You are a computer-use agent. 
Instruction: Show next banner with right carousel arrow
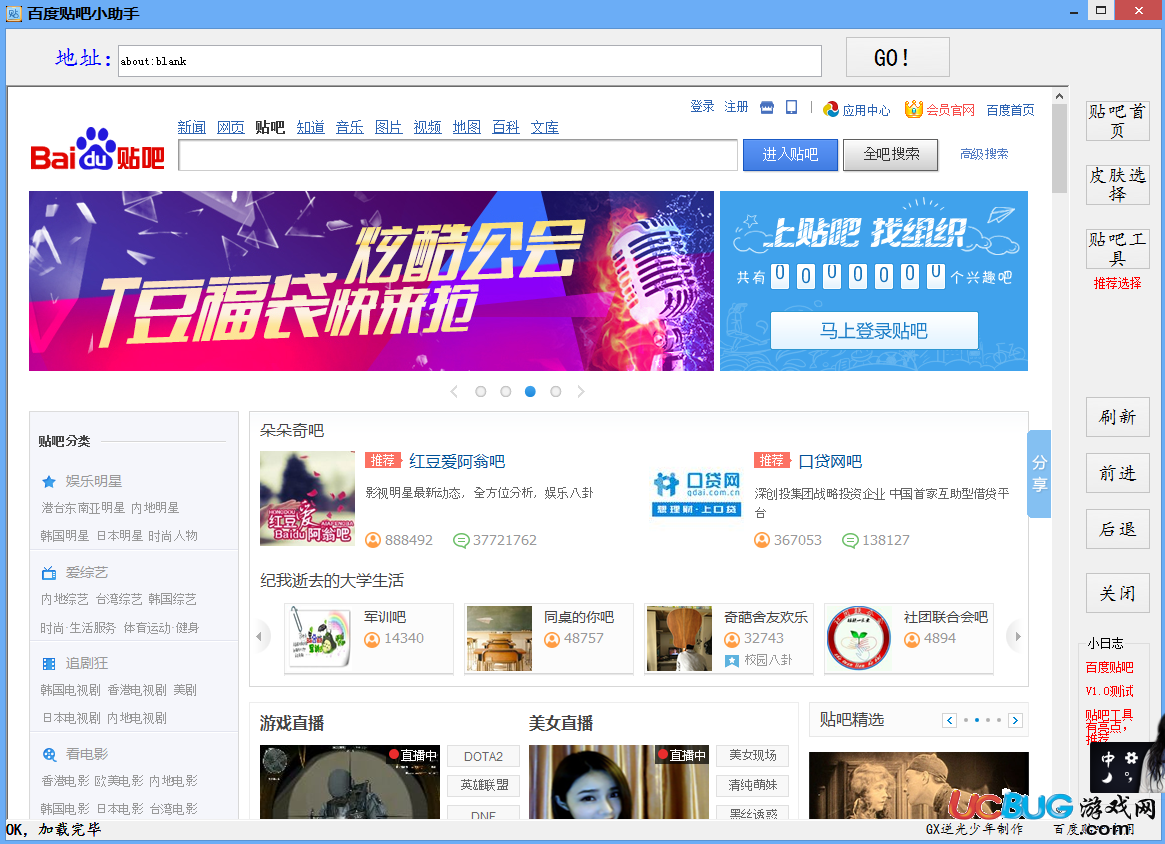[581, 392]
